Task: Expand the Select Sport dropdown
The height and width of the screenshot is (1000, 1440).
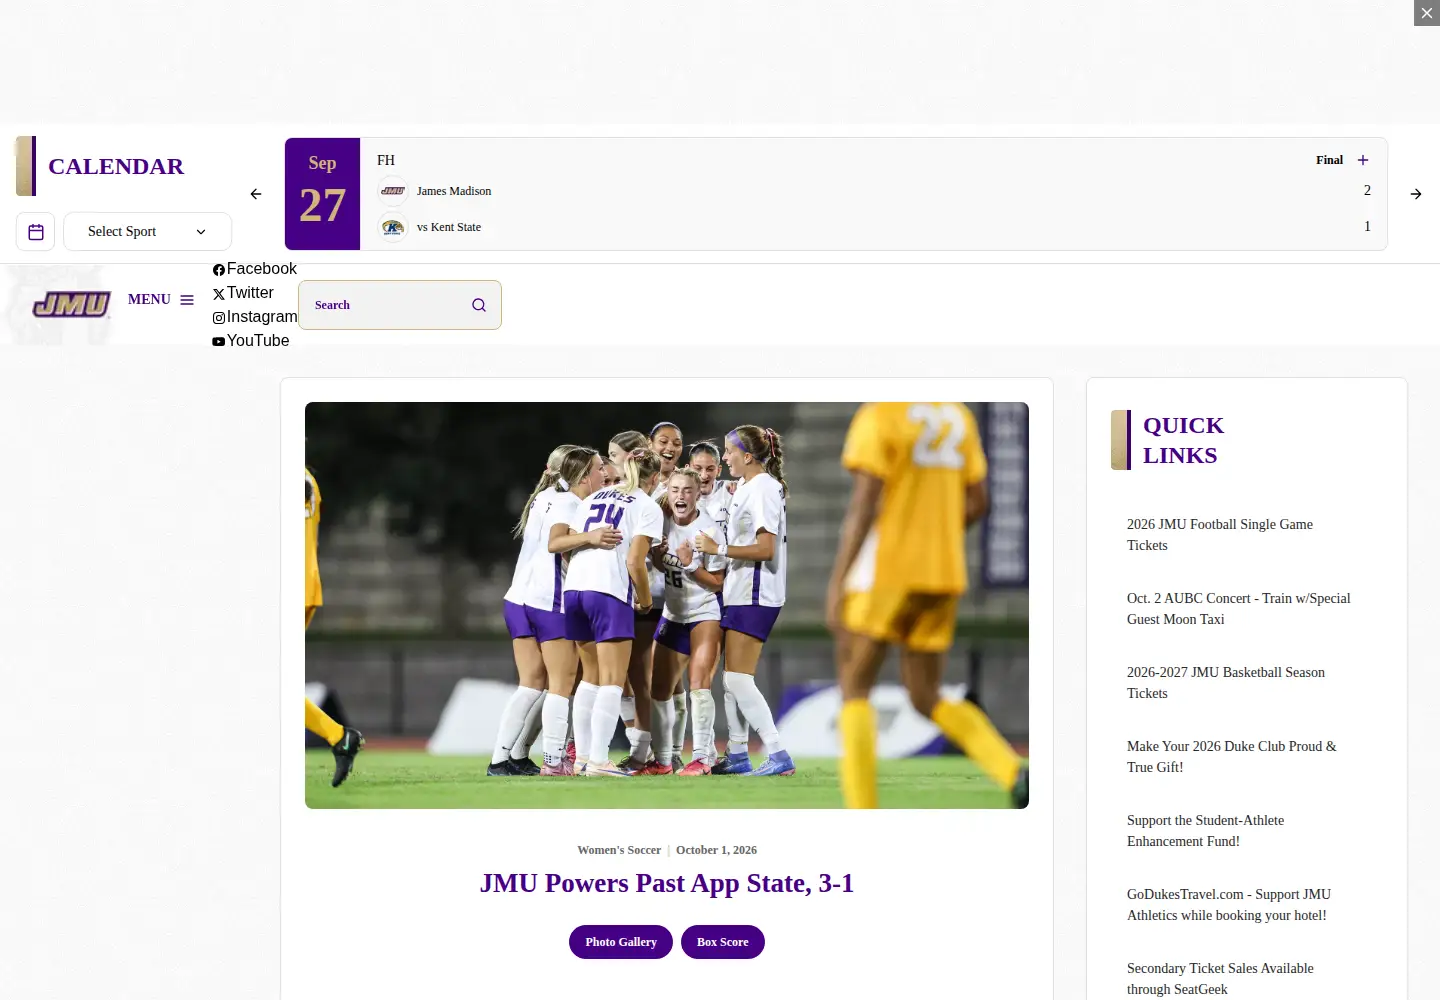Action: click(147, 231)
